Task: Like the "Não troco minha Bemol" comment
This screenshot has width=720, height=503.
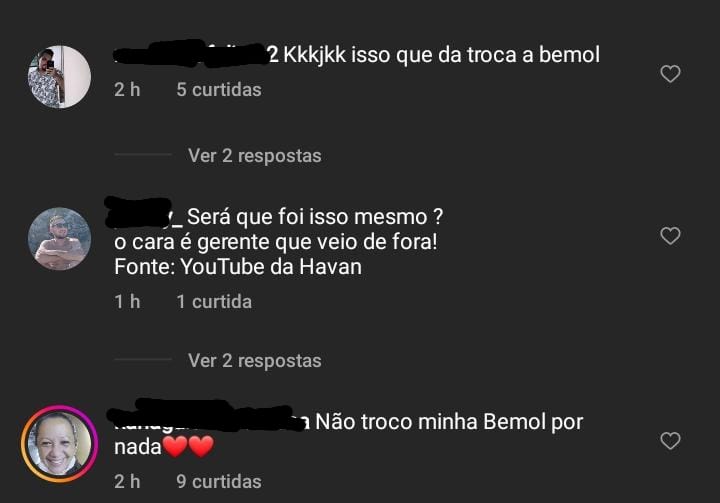Action: (x=670, y=441)
